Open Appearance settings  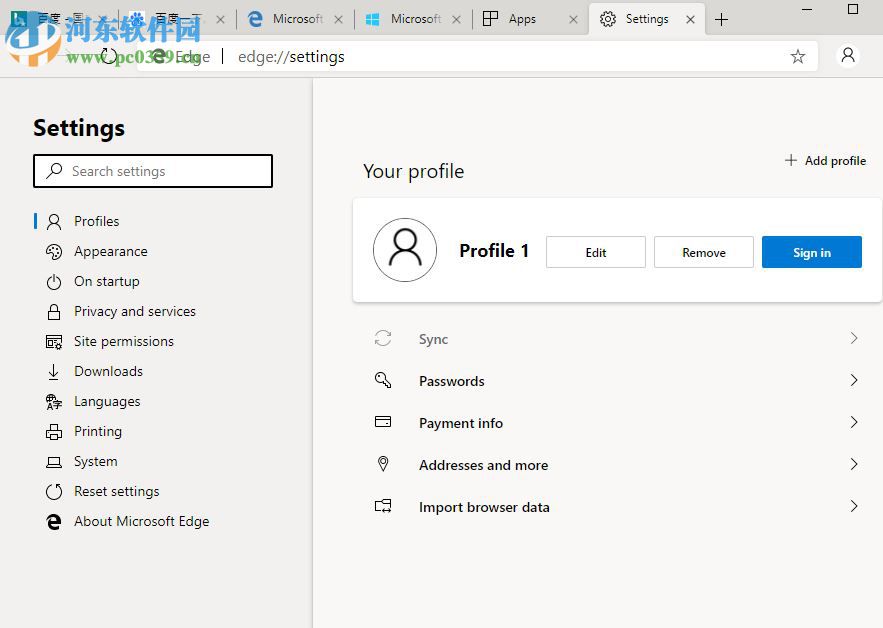coord(111,251)
